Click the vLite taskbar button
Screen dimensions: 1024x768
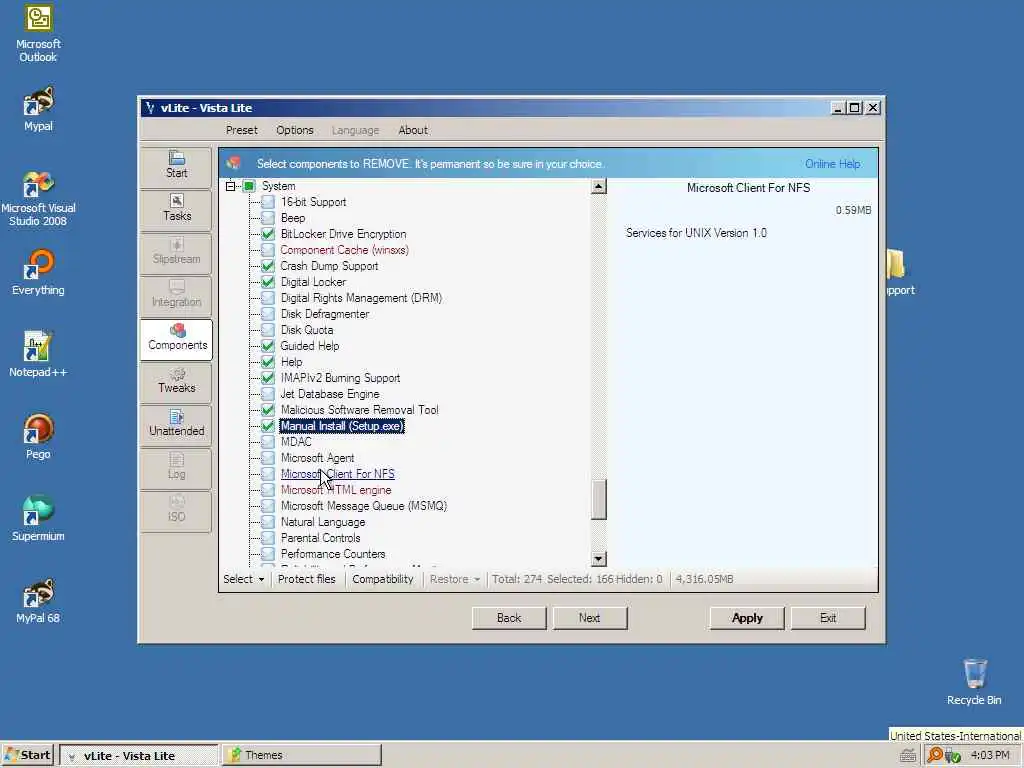click(x=138, y=756)
